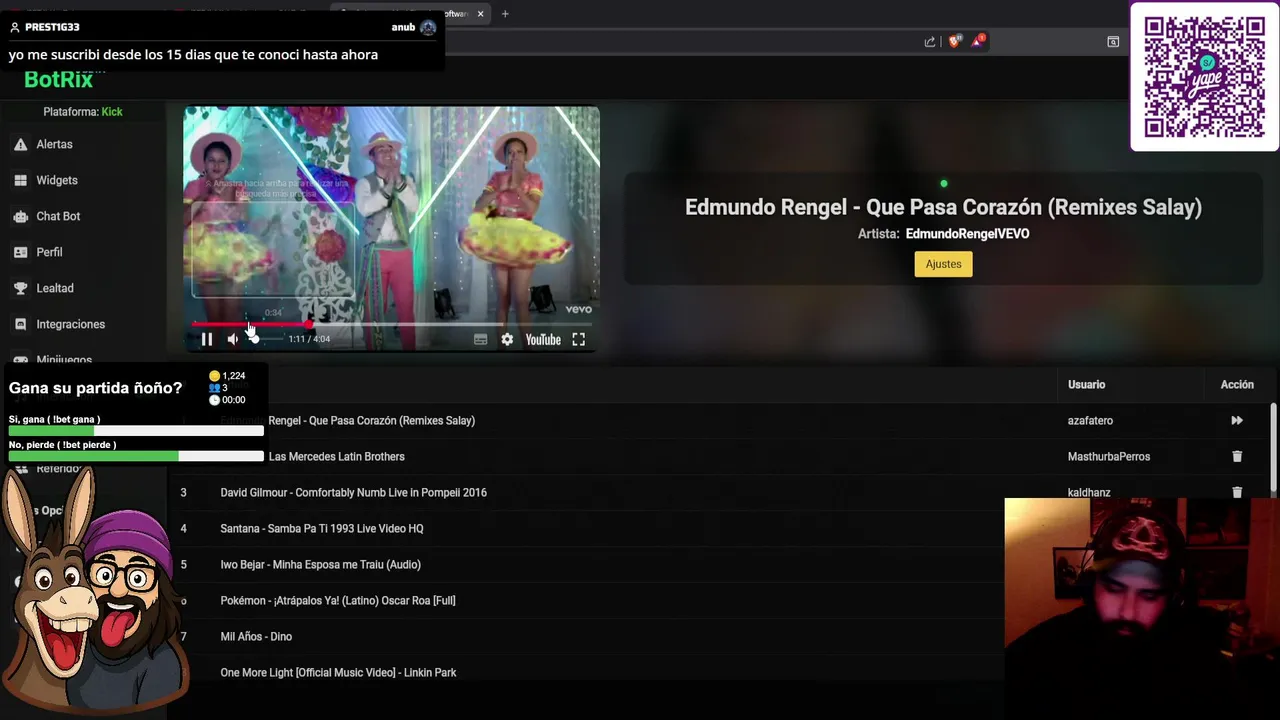
Task: Click the BotRix logo
Action: pos(58,80)
